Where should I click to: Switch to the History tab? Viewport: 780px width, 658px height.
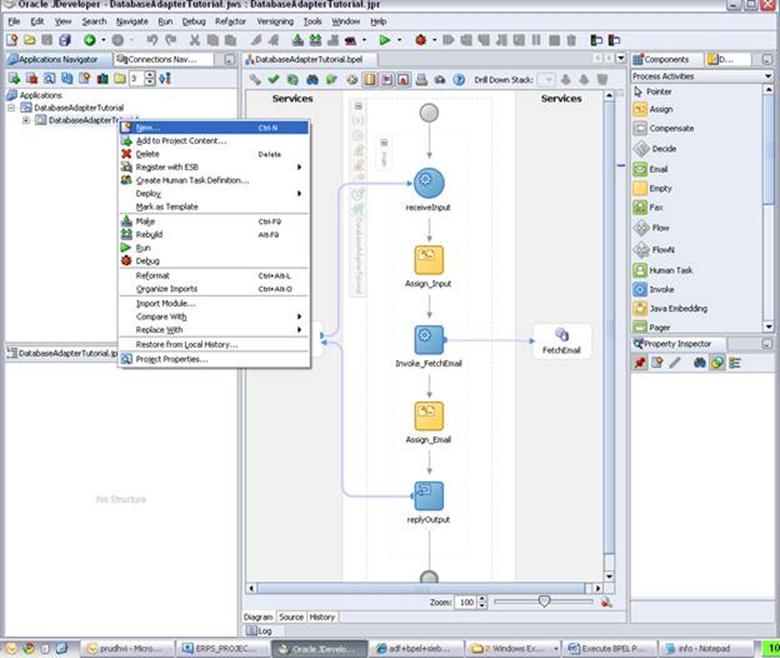click(x=322, y=617)
